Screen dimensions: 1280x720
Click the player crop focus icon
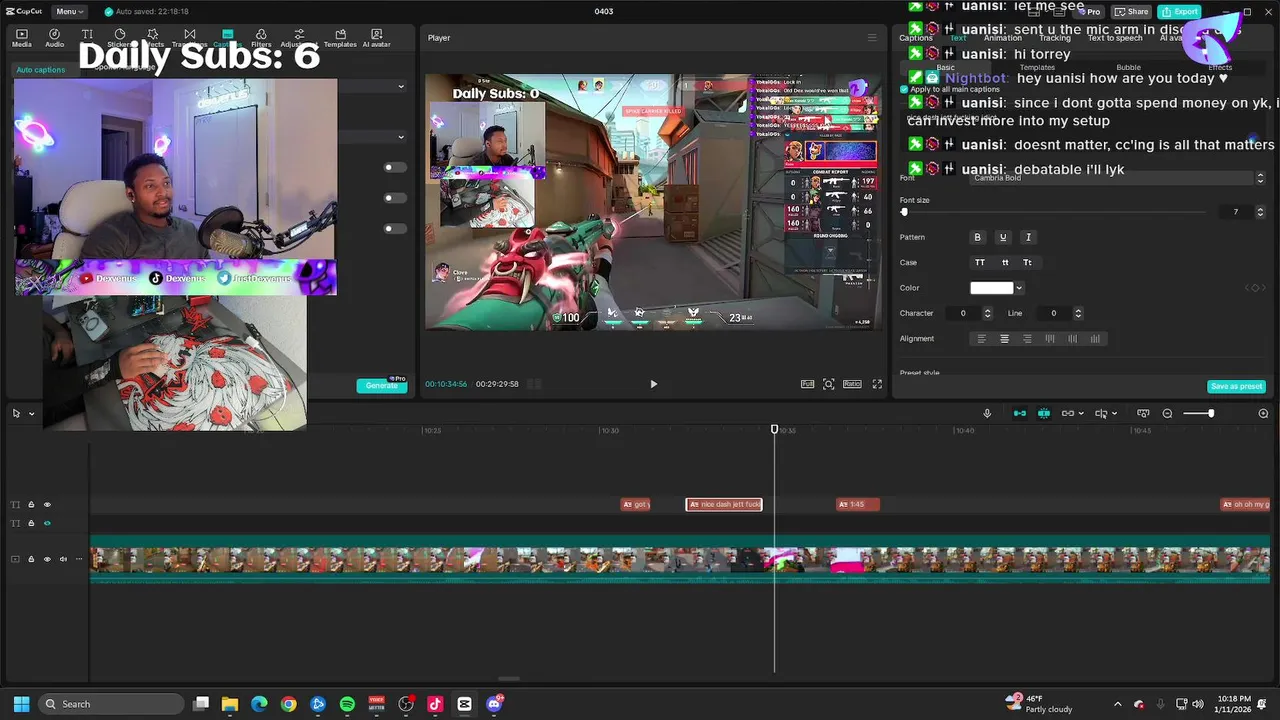pos(829,384)
